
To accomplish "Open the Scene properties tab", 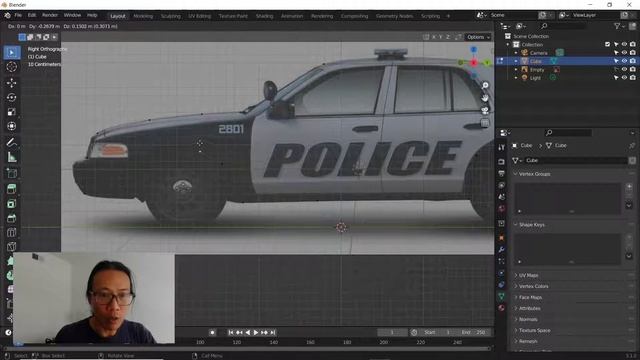I will pyautogui.click(x=502, y=197).
